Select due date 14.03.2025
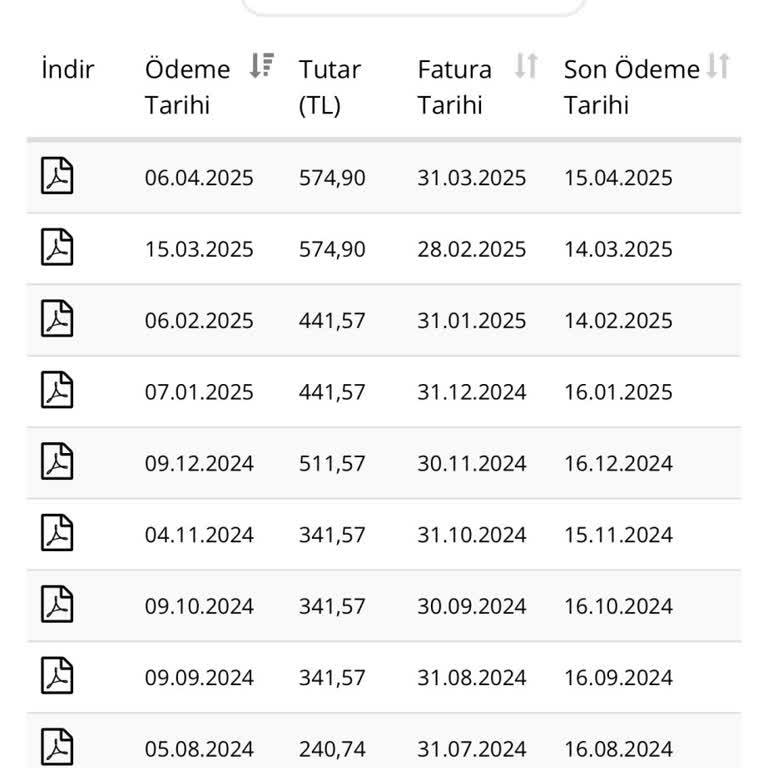 point(618,249)
